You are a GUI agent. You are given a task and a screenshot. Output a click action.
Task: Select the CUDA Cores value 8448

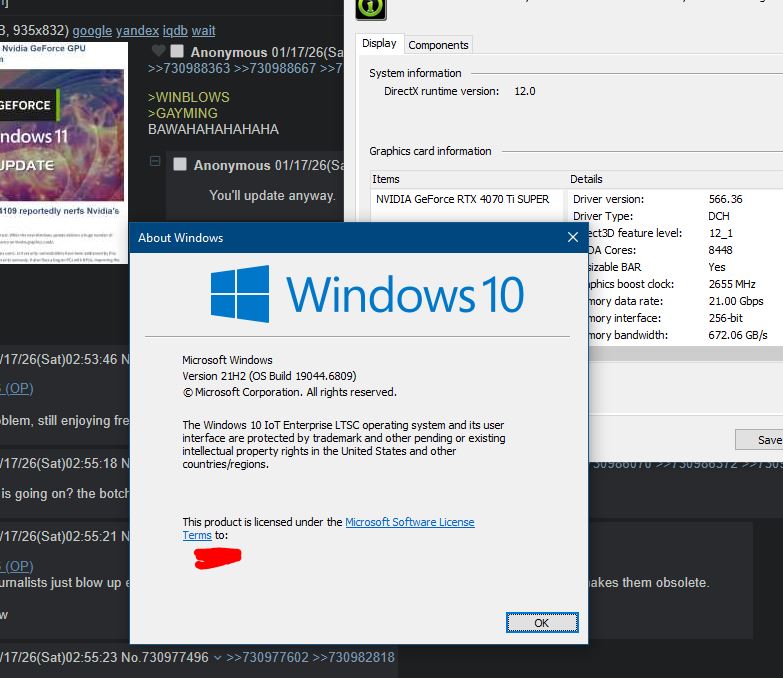(x=720, y=250)
